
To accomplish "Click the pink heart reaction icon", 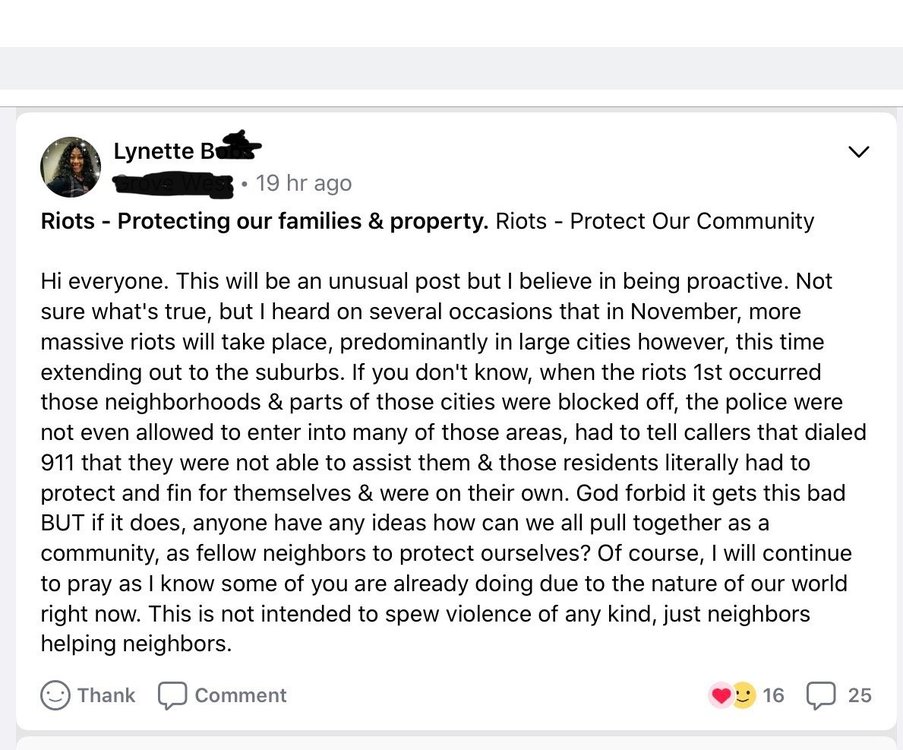I will 721,695.
